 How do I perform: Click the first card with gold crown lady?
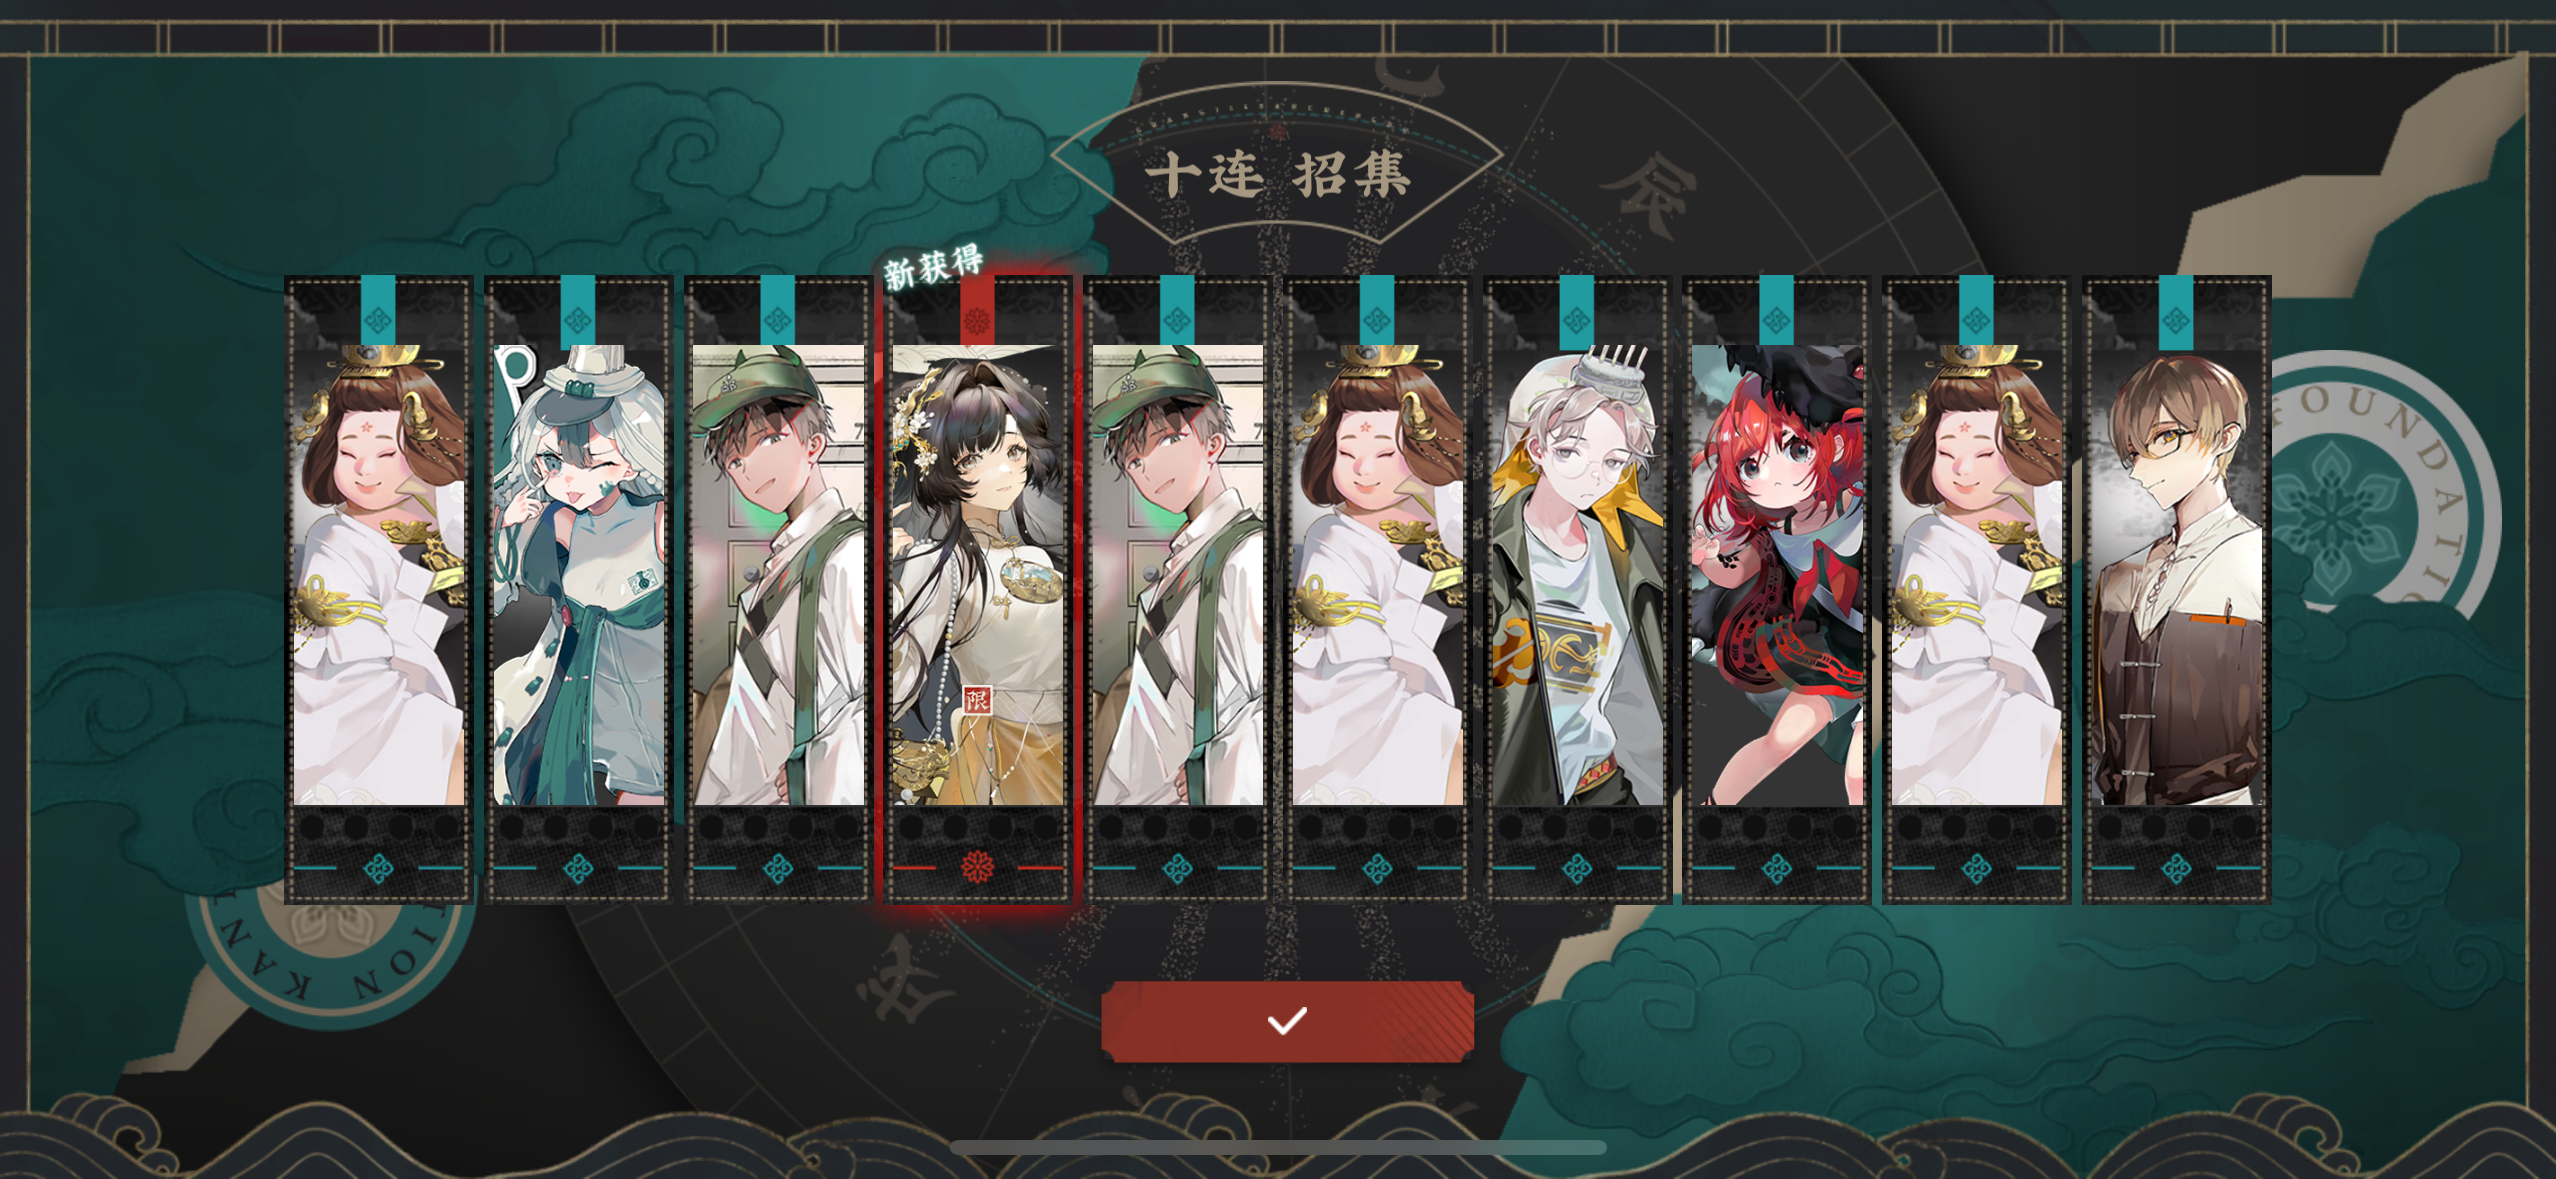[x=378, y=589]
